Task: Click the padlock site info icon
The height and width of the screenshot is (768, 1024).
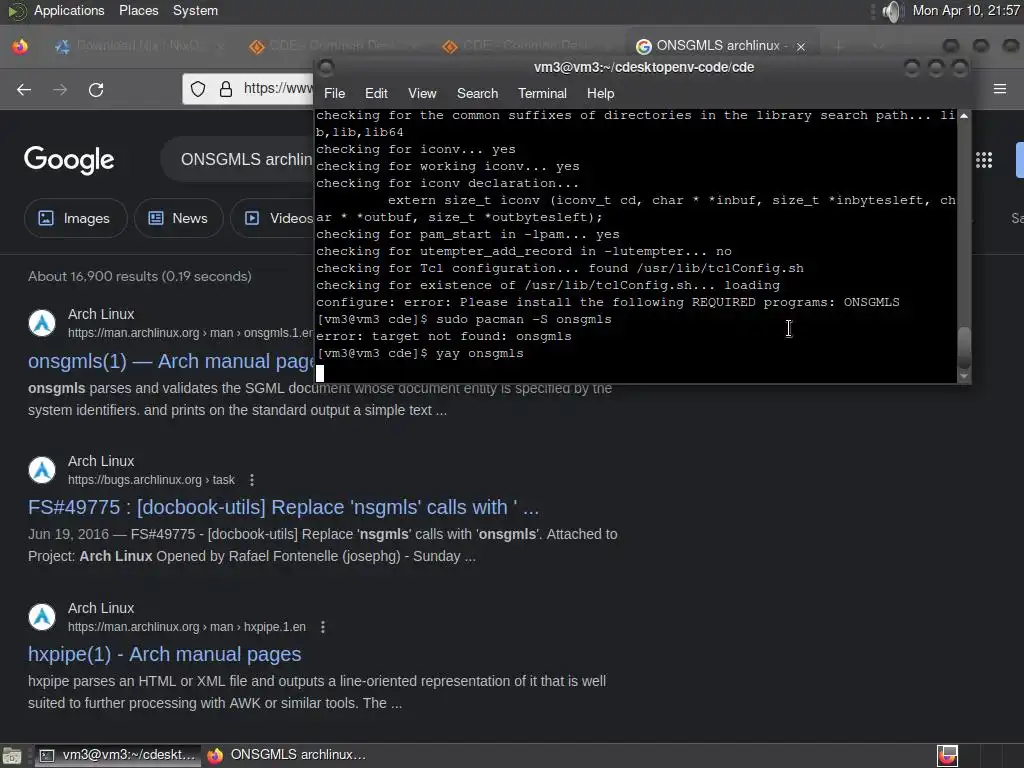Action: point(226,89)
